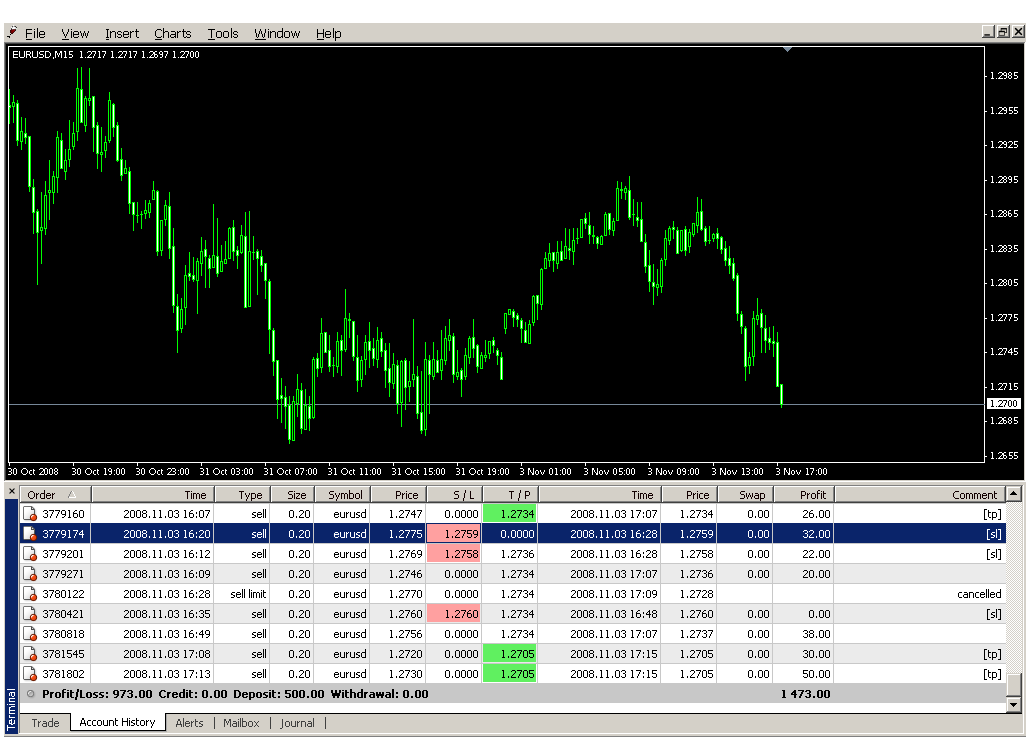Click the icon of cancelled order 3780122

pos(29,594)
